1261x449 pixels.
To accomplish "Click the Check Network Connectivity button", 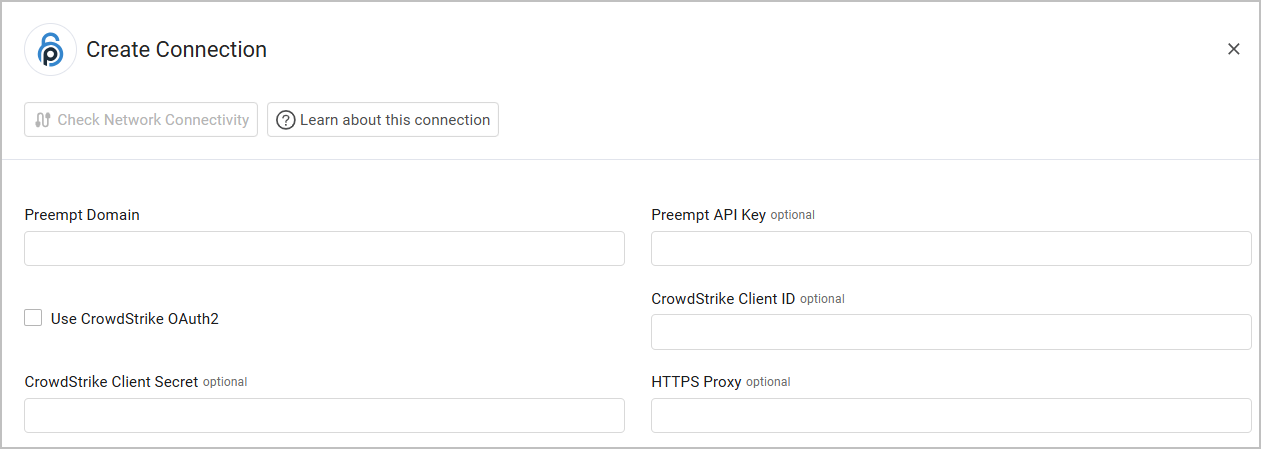I will click(141, 120).
